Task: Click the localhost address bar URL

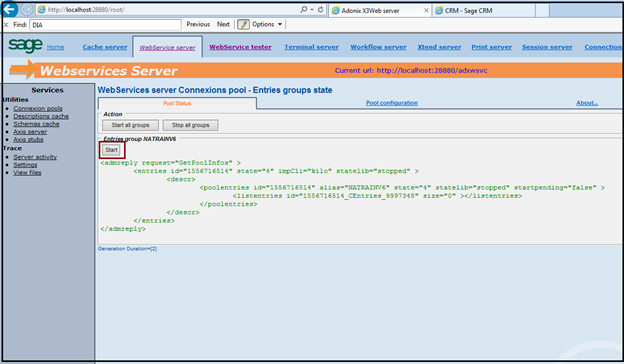Action: pos(86,10)
